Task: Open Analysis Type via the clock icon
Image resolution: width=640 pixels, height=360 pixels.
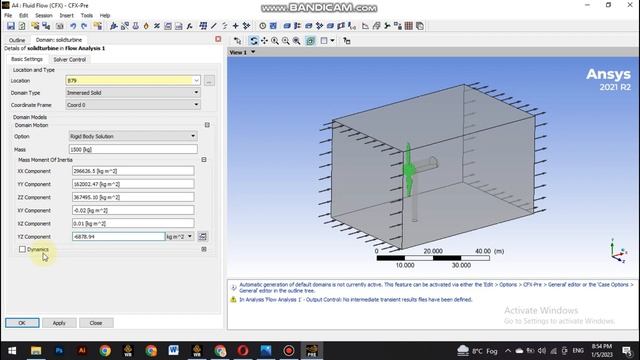Action: [x=262, y=26]
